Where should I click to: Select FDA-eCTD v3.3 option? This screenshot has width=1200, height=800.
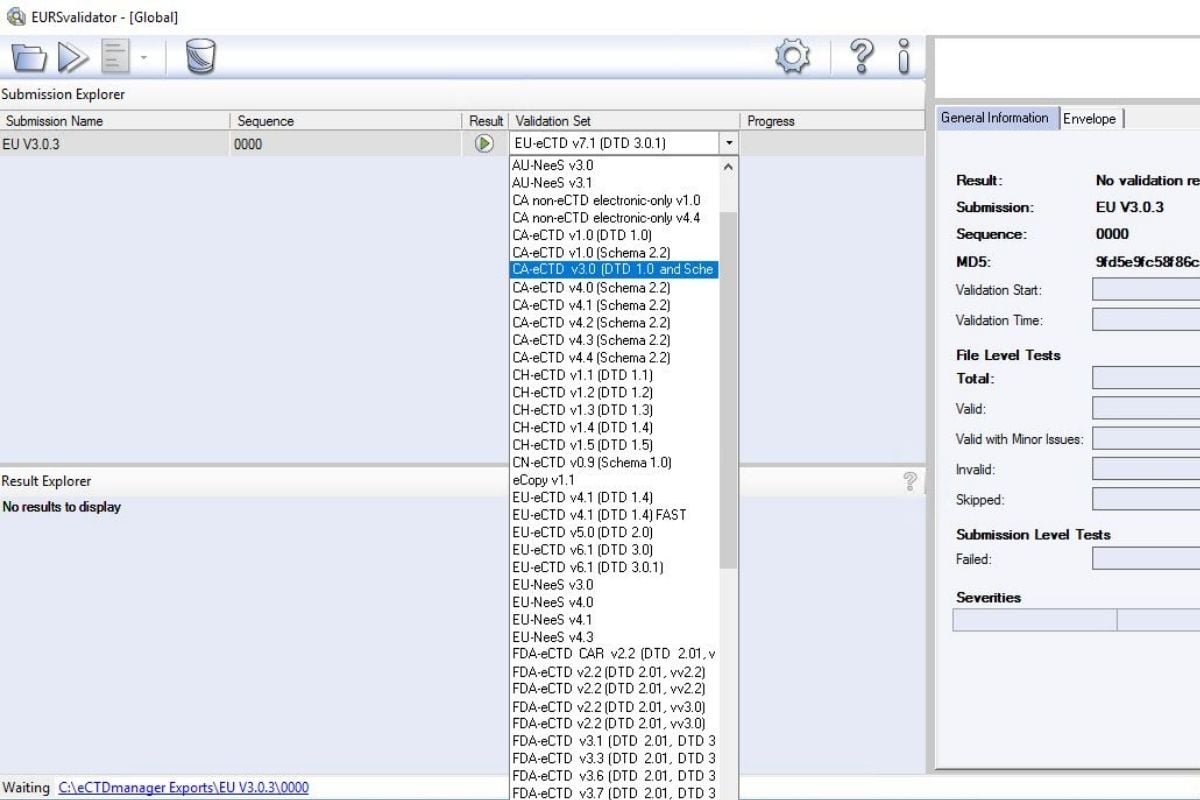614,758
